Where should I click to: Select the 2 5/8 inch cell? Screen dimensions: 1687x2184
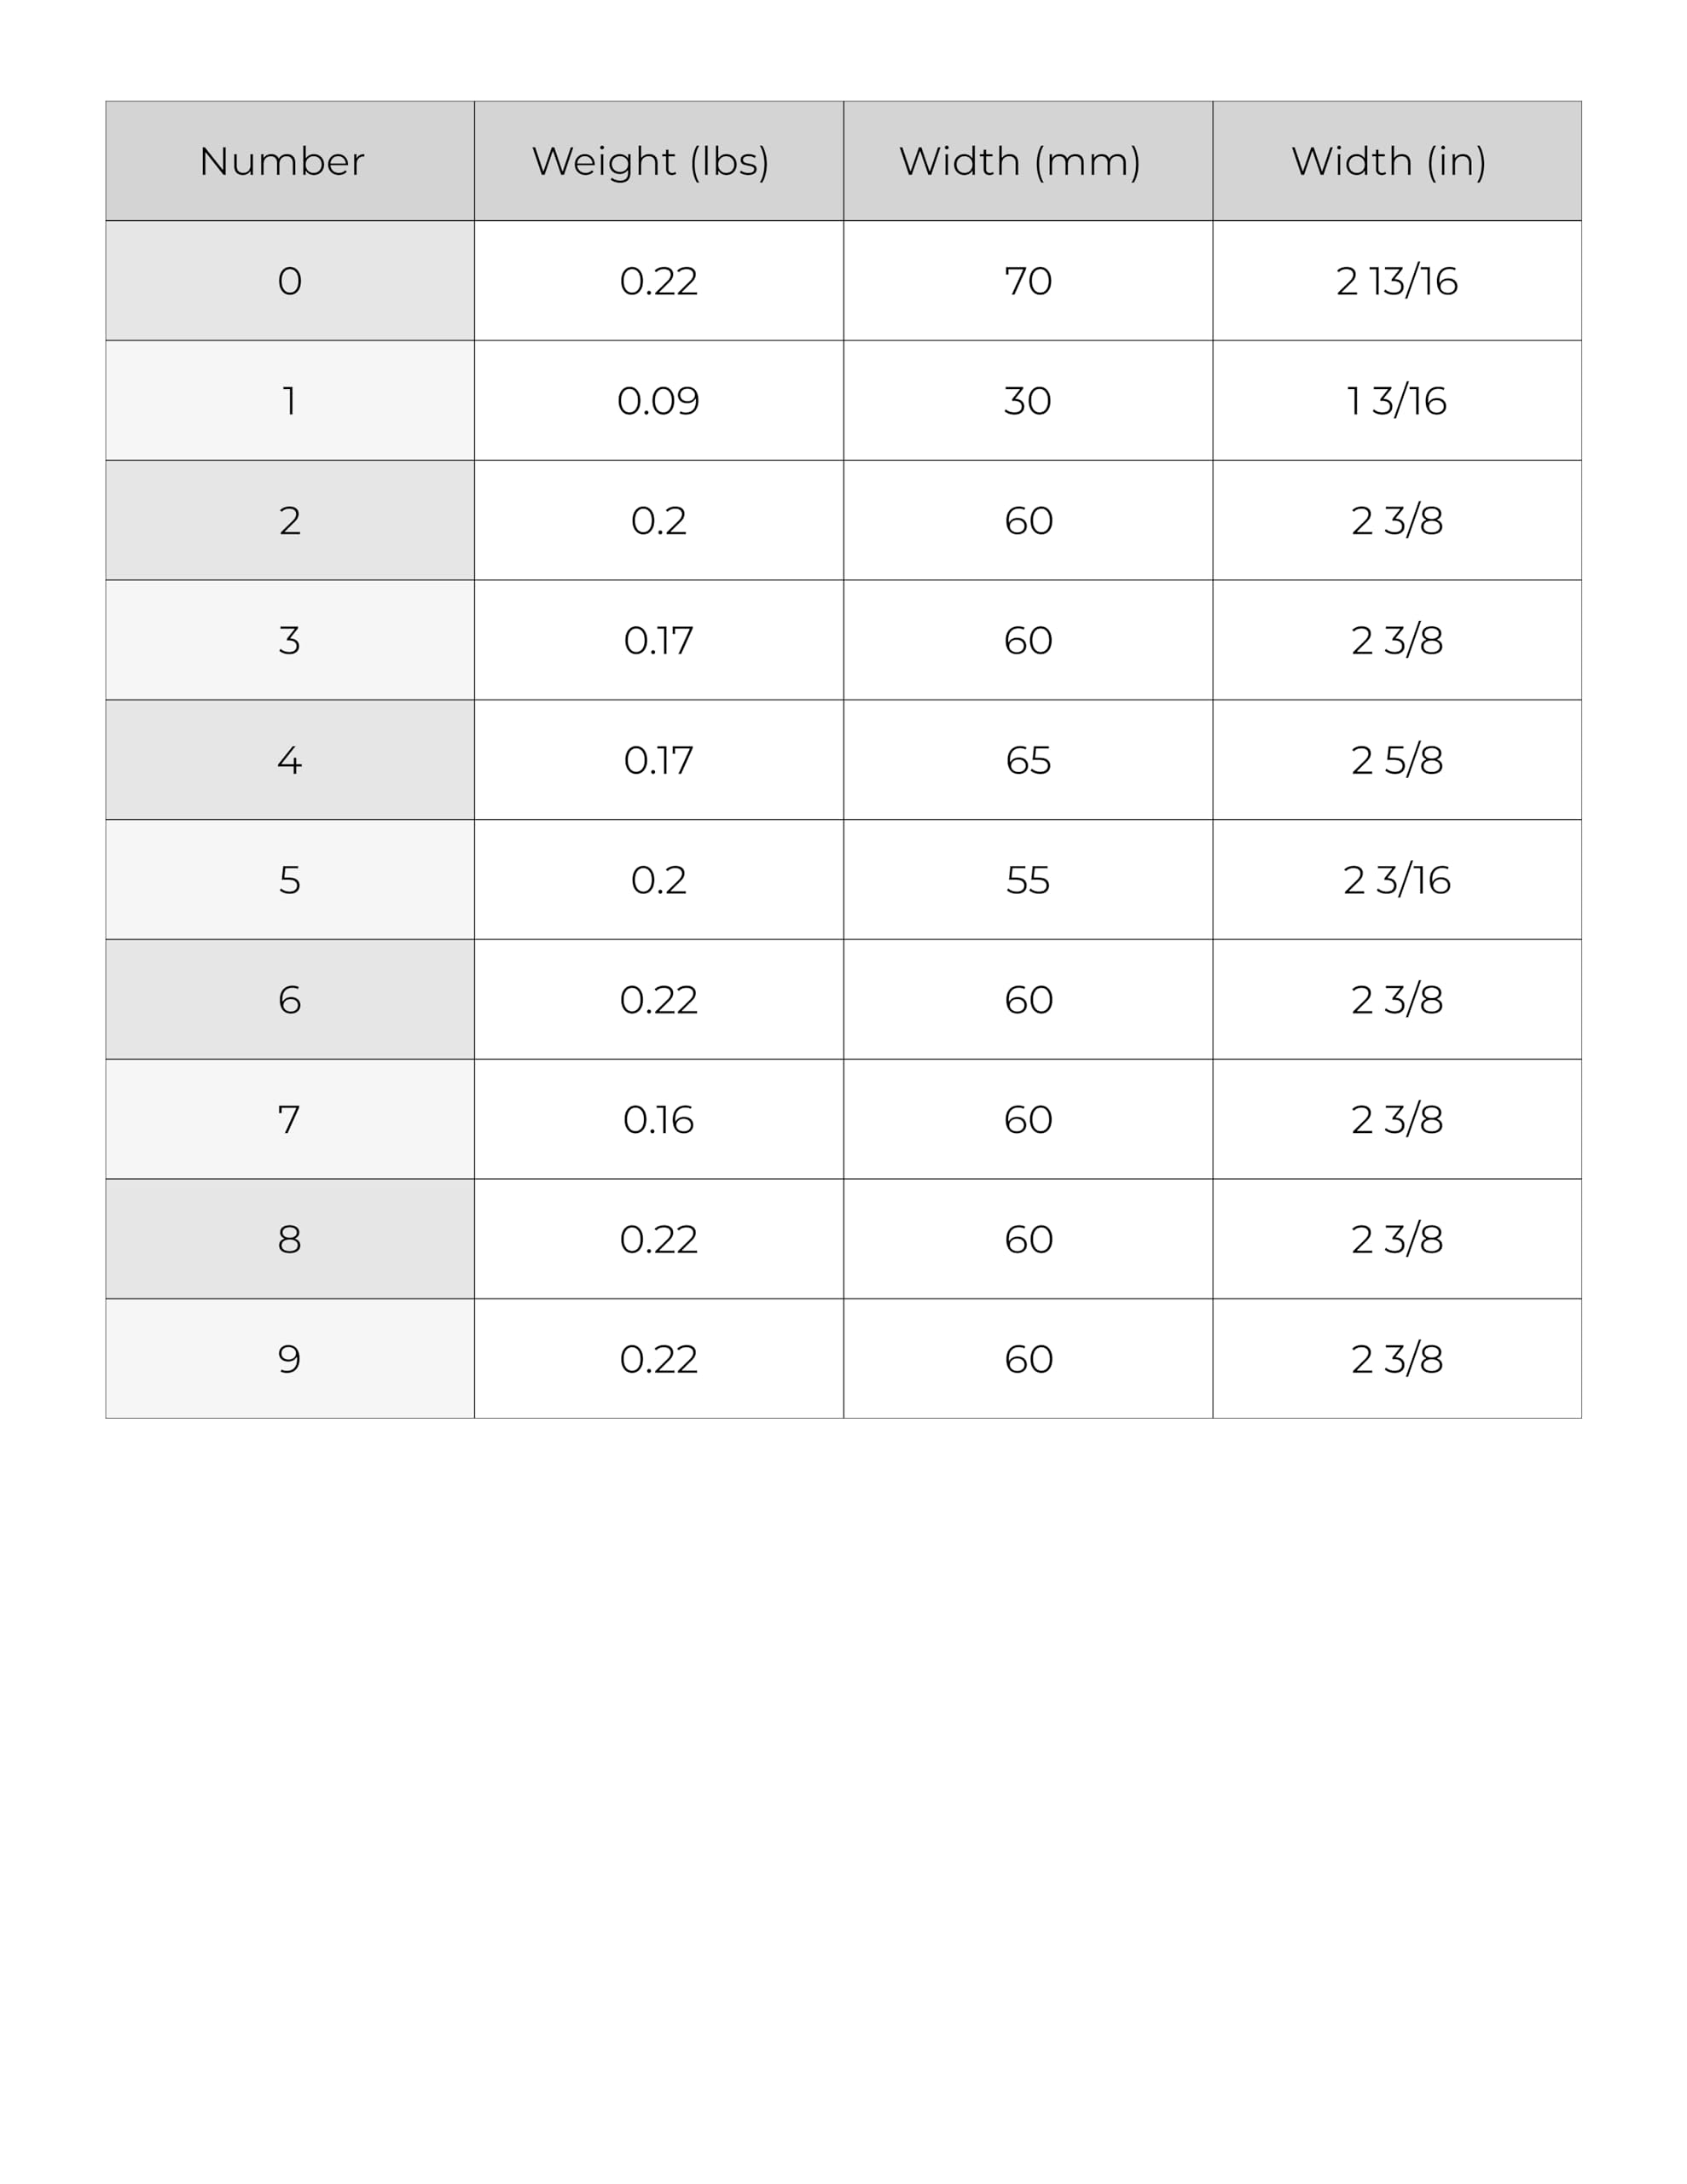click(1396, 760)
